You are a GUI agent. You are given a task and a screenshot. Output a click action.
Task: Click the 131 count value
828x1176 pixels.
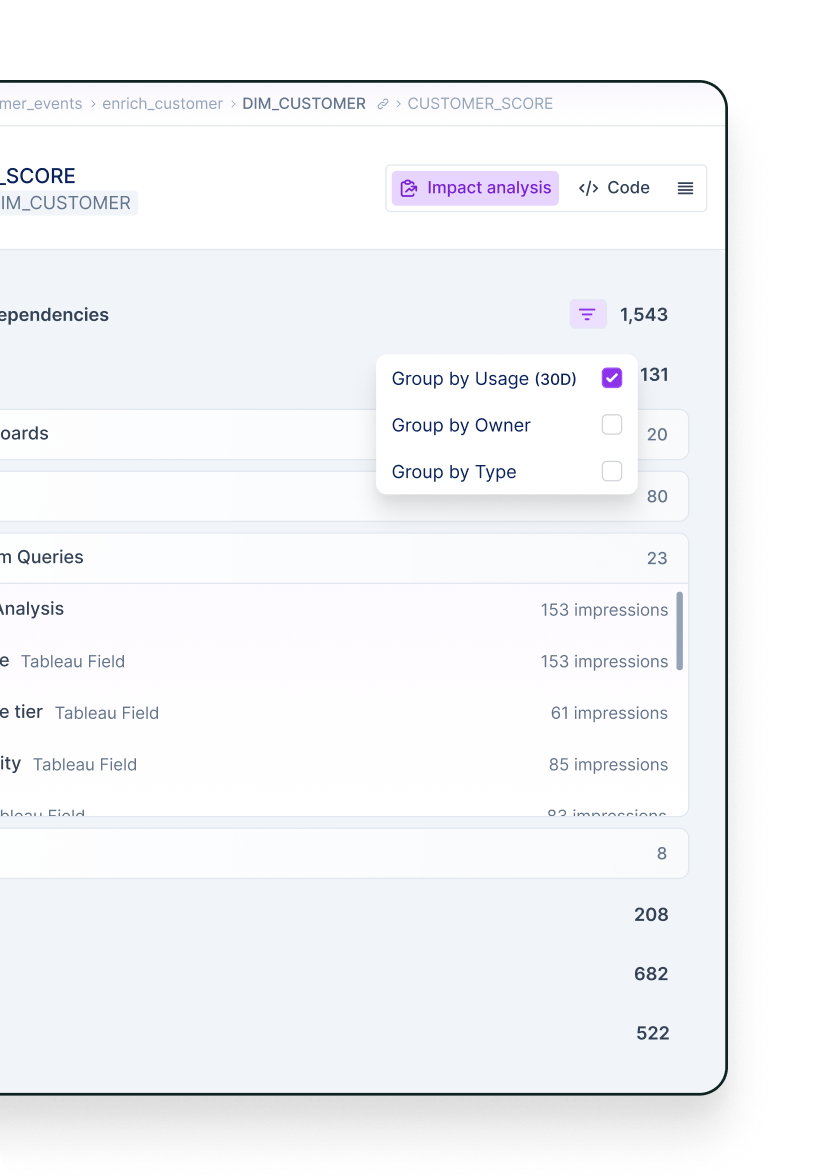654,374
